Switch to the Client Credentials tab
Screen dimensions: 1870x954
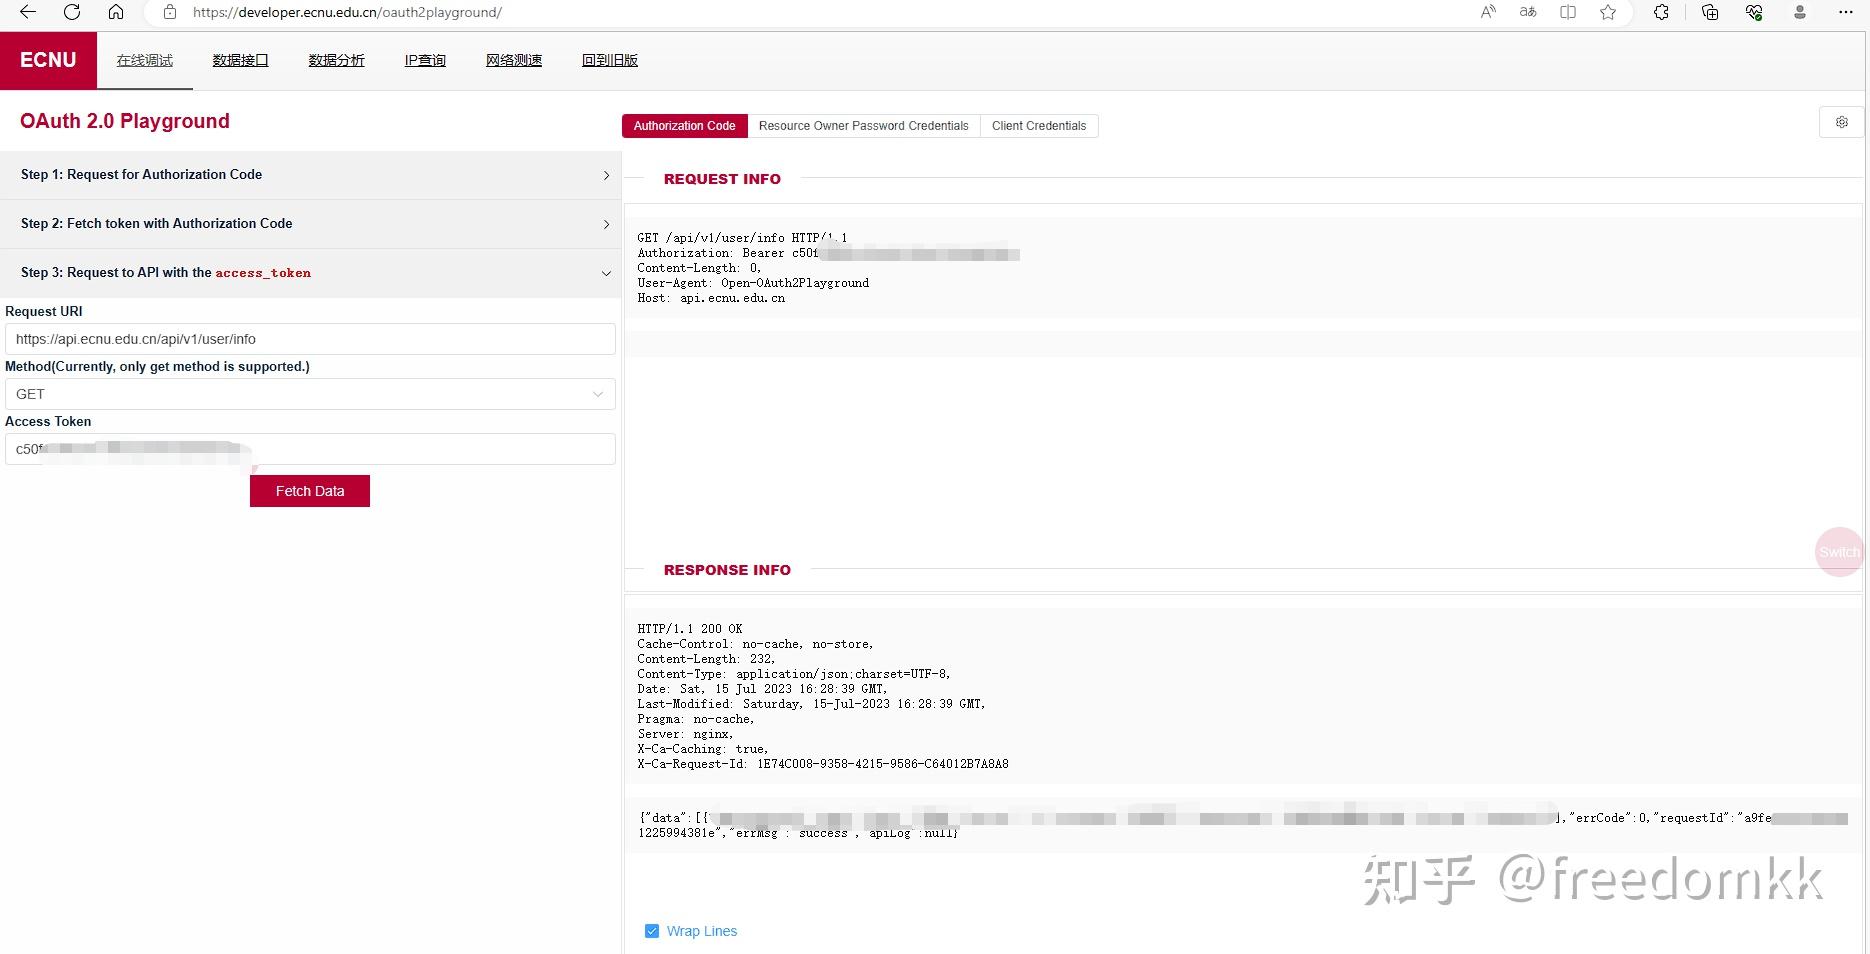click(x=1038, y=125)
